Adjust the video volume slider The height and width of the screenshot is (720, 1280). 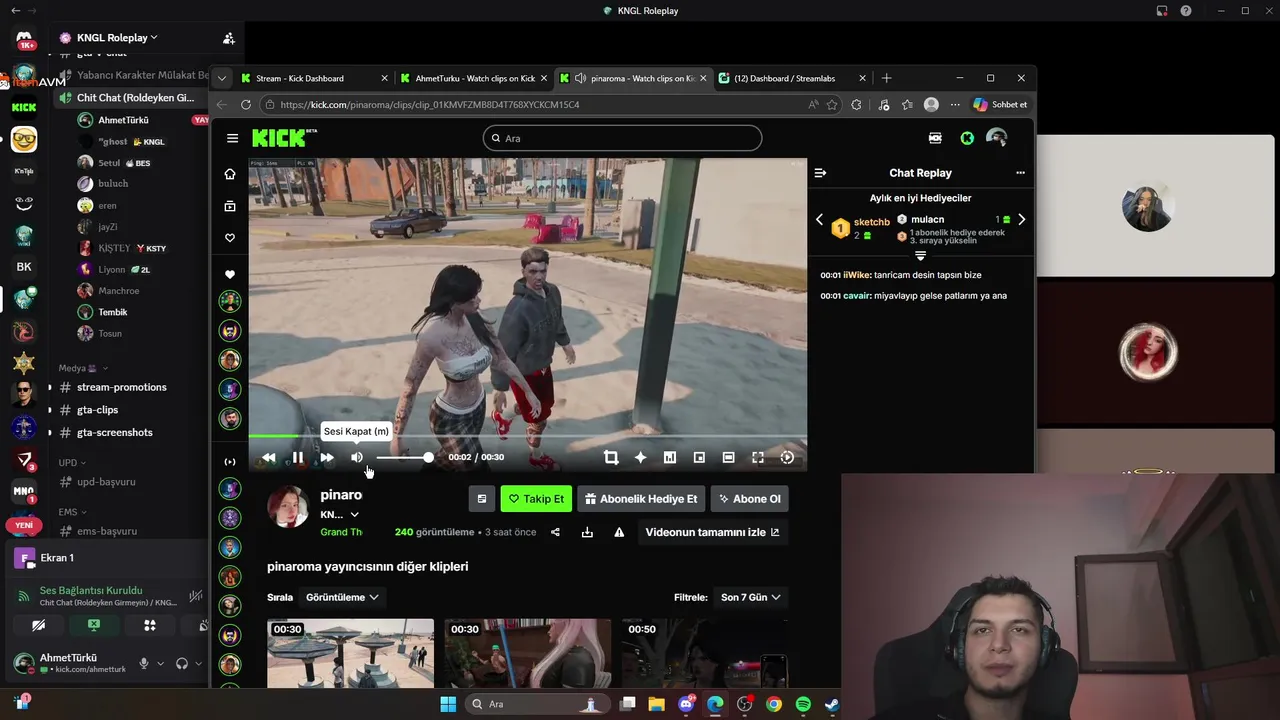(x=404, y=457)
